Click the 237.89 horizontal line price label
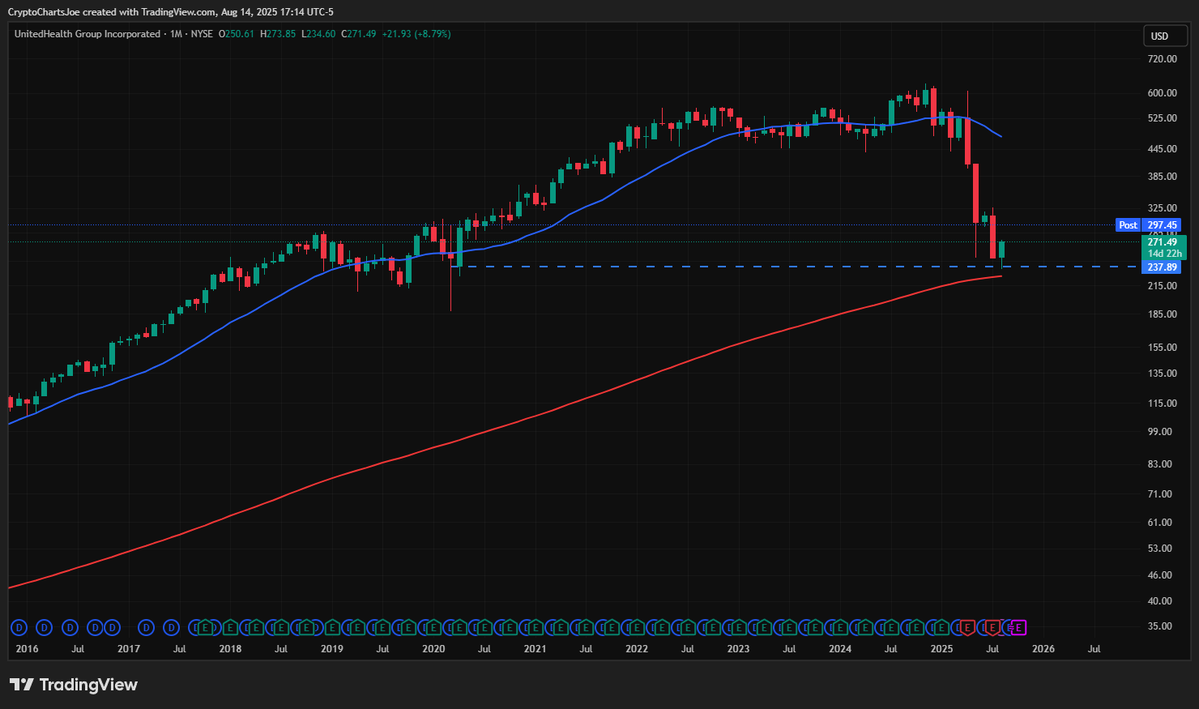 coord(1162,267)
